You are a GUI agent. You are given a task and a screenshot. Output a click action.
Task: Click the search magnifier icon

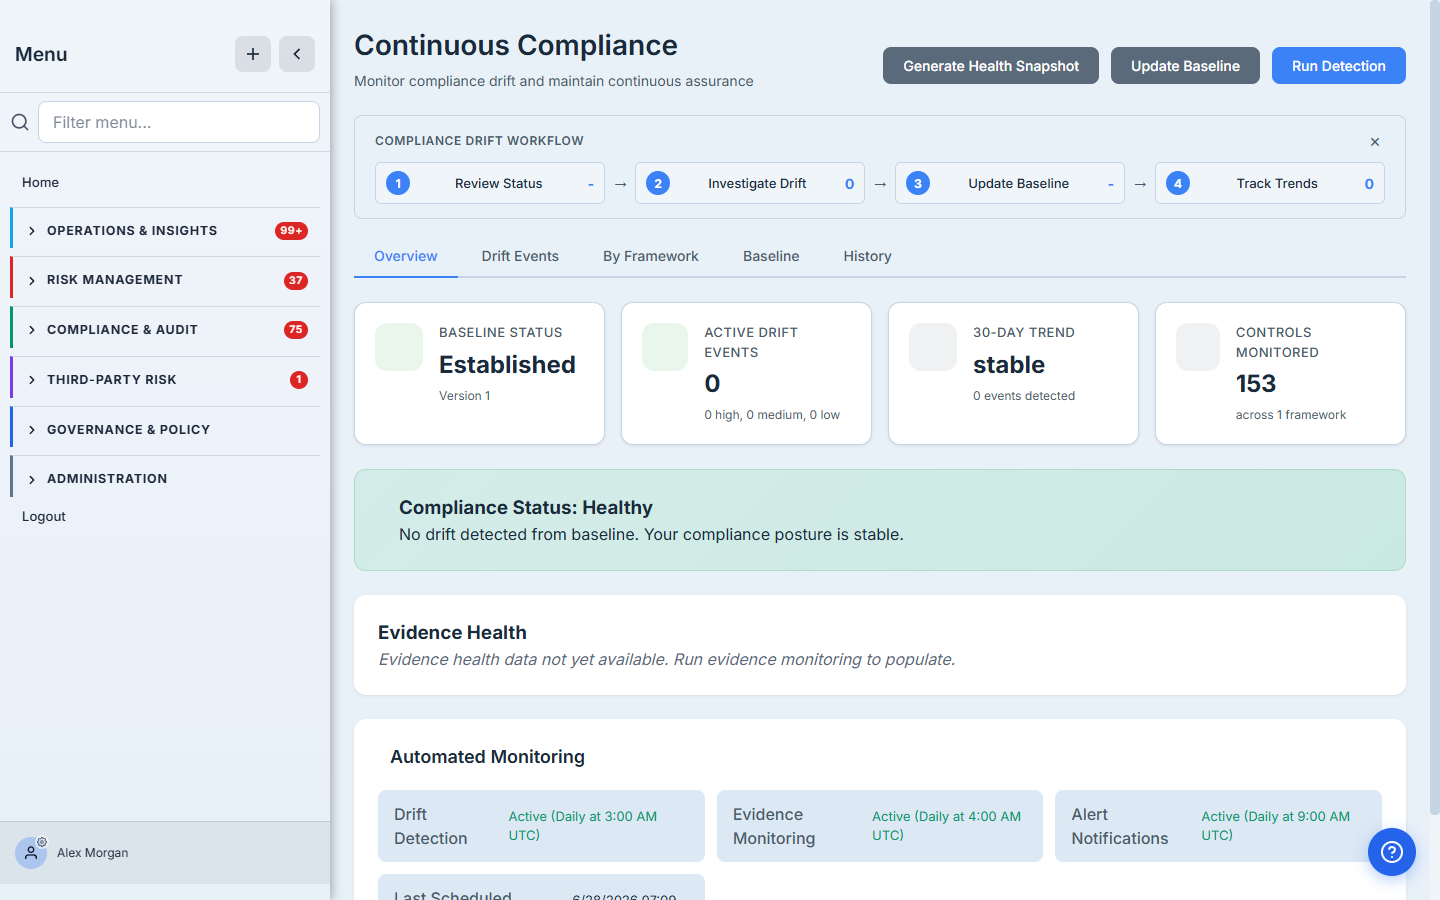(x=20, y=122)
